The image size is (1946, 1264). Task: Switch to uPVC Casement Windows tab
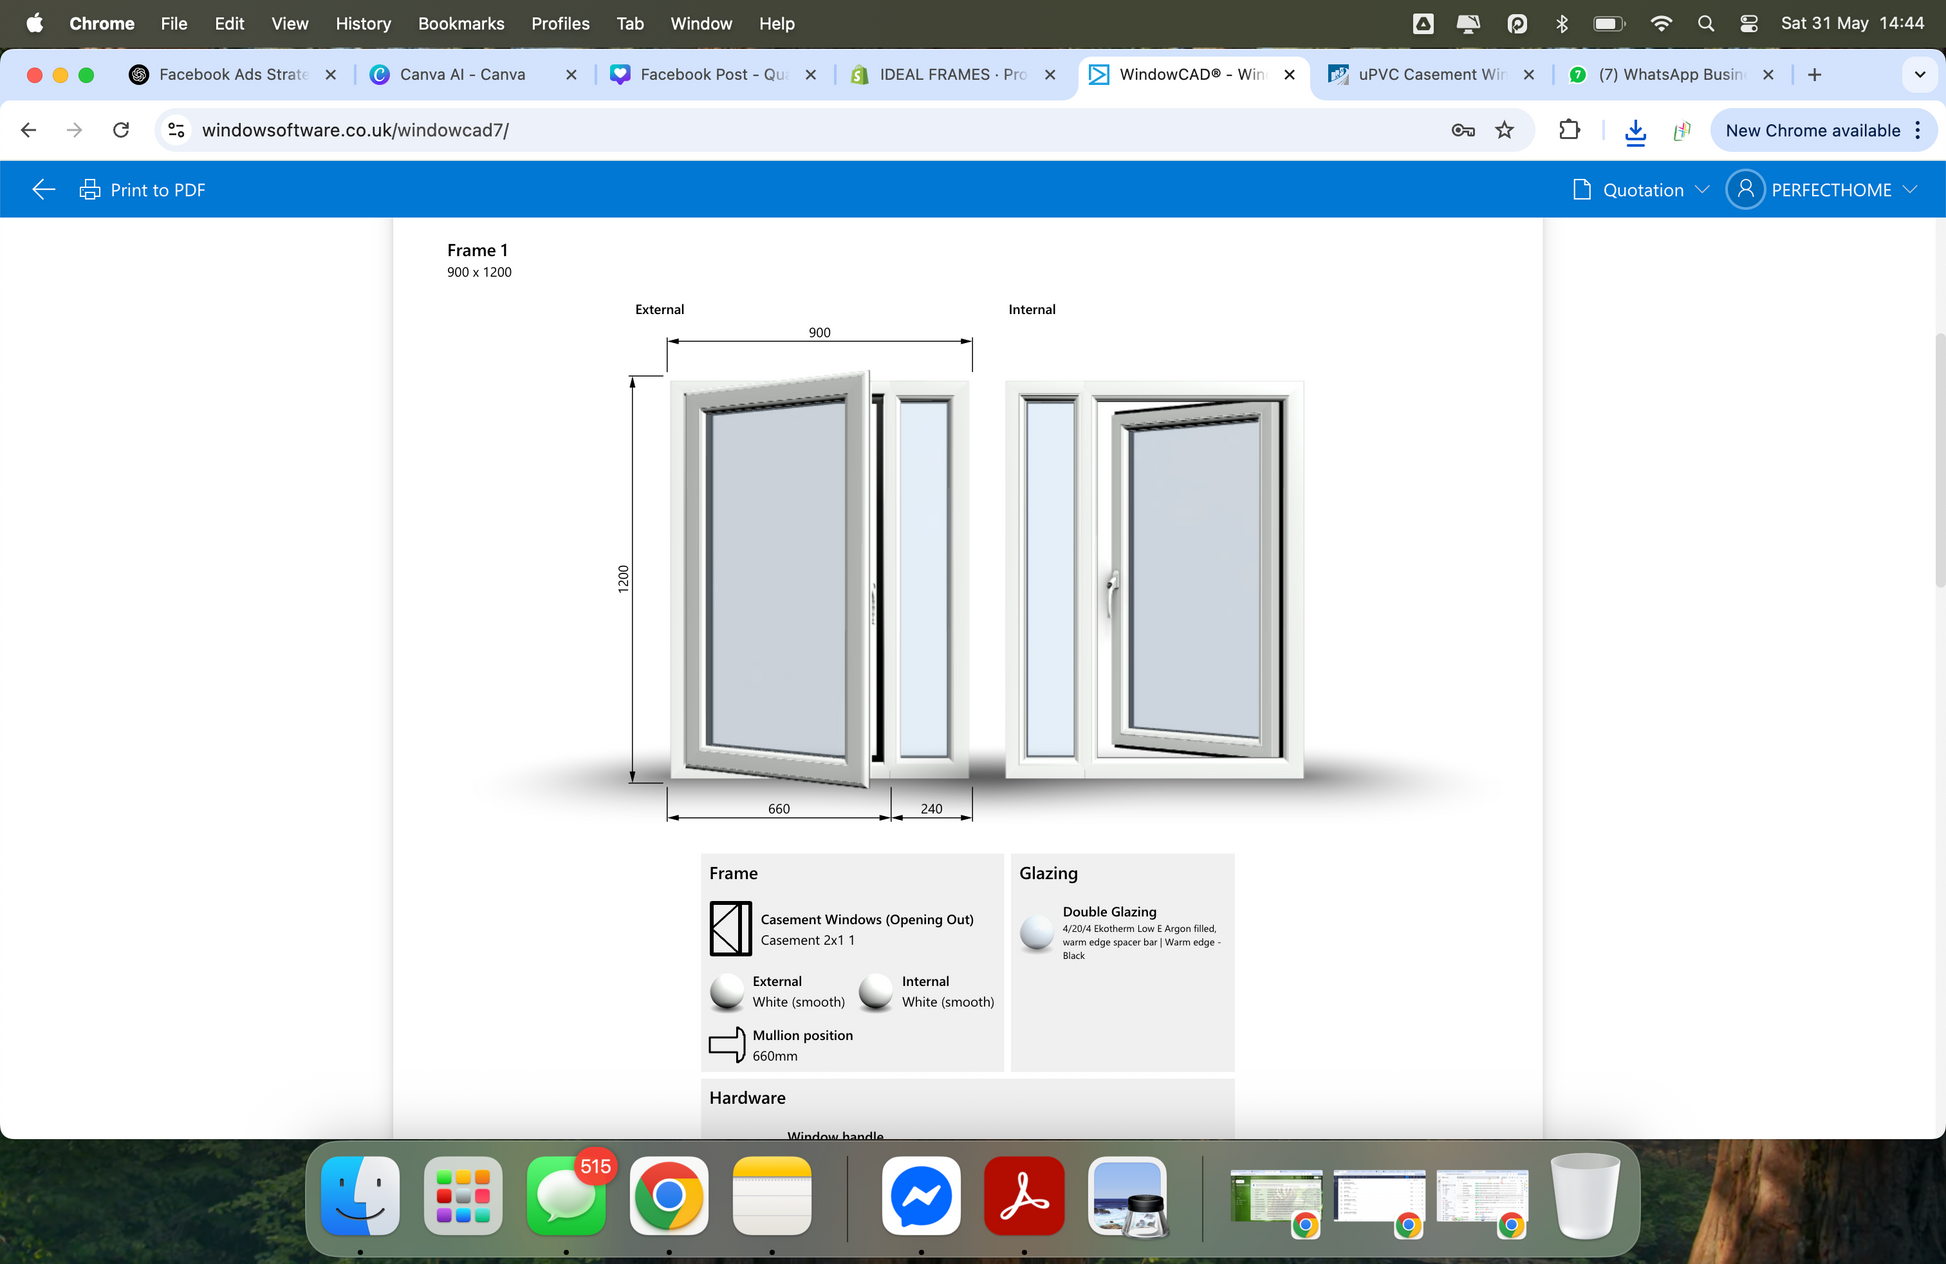point(1430,74)
